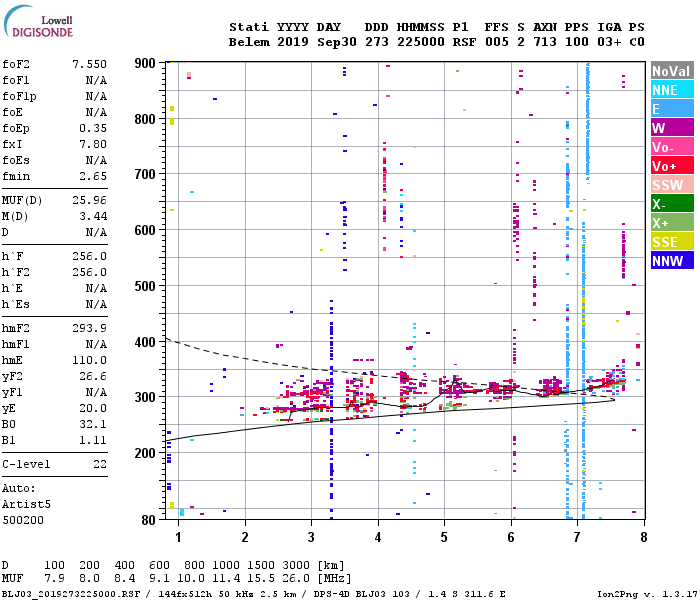700x600 pixels.
Task: Click the B0 value 32.1
Action: [x=93, y=425]
